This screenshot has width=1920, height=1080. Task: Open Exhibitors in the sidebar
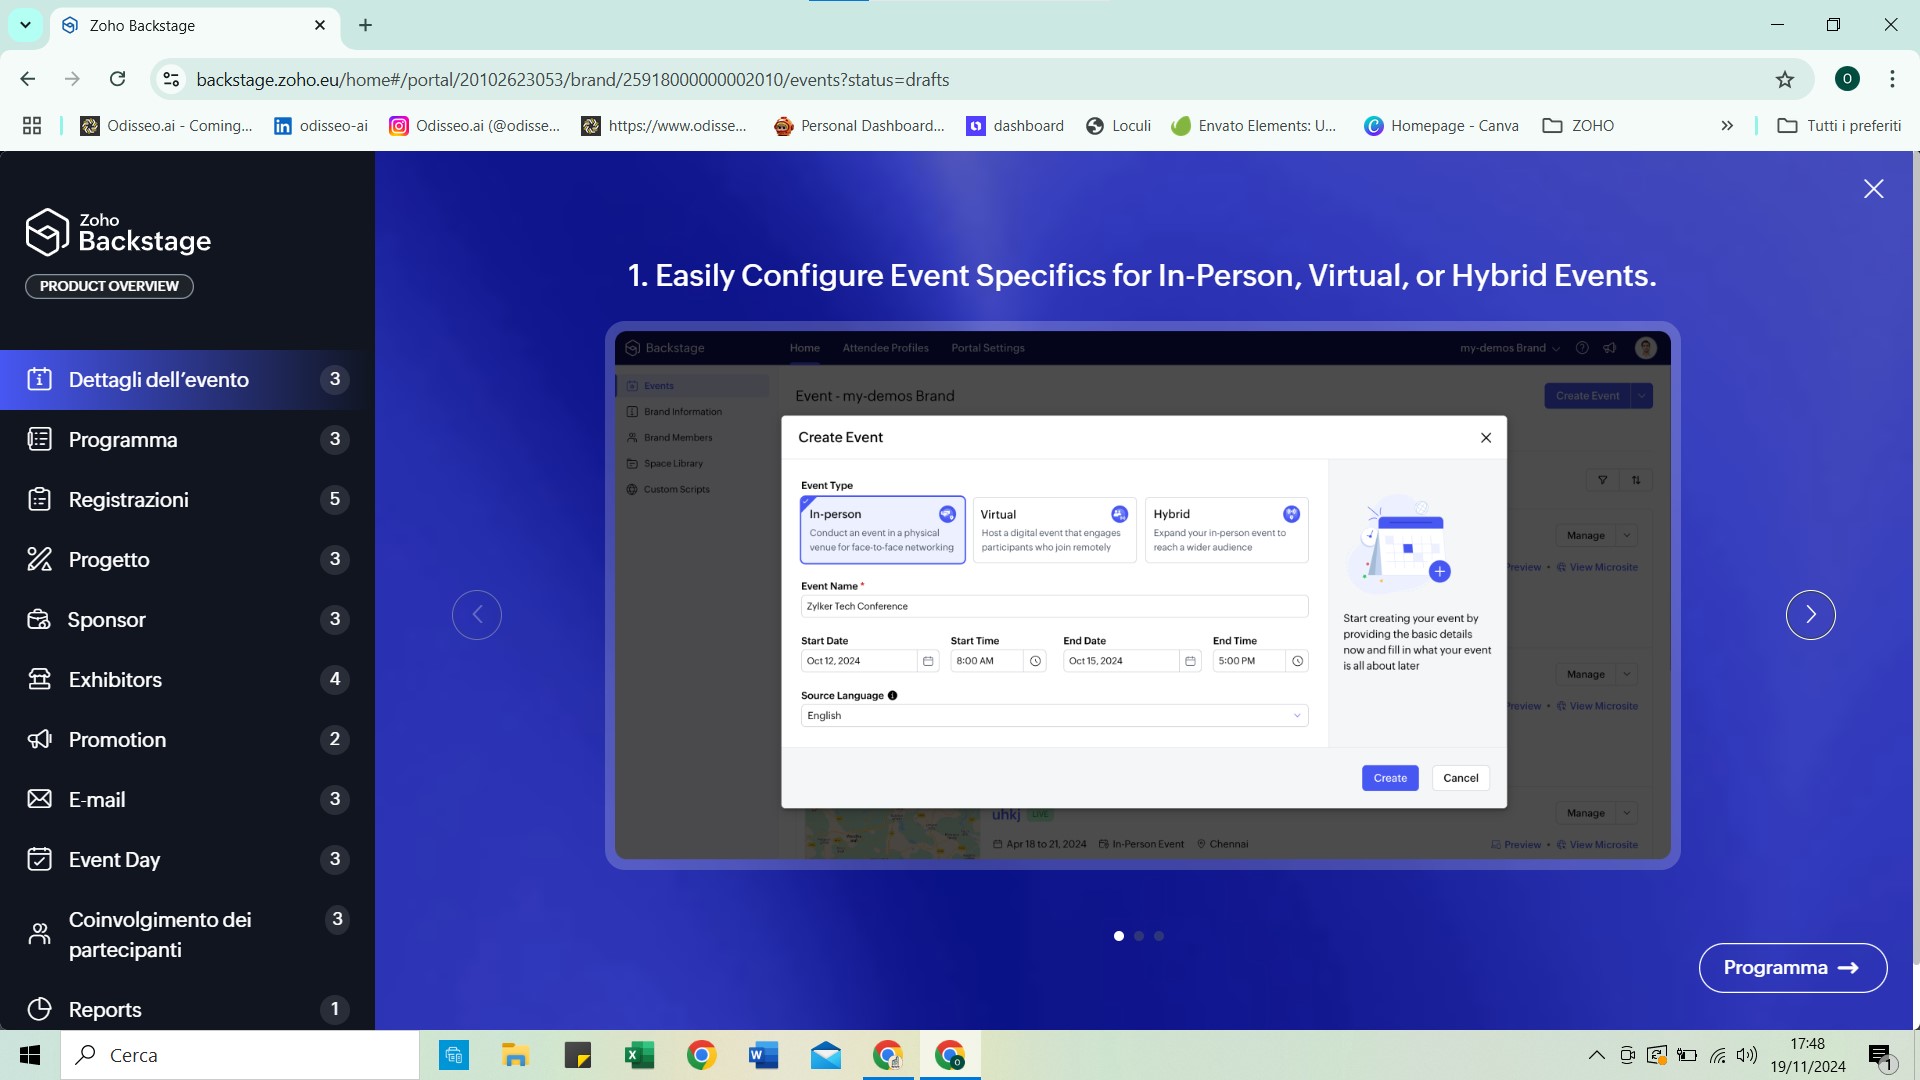187,680
